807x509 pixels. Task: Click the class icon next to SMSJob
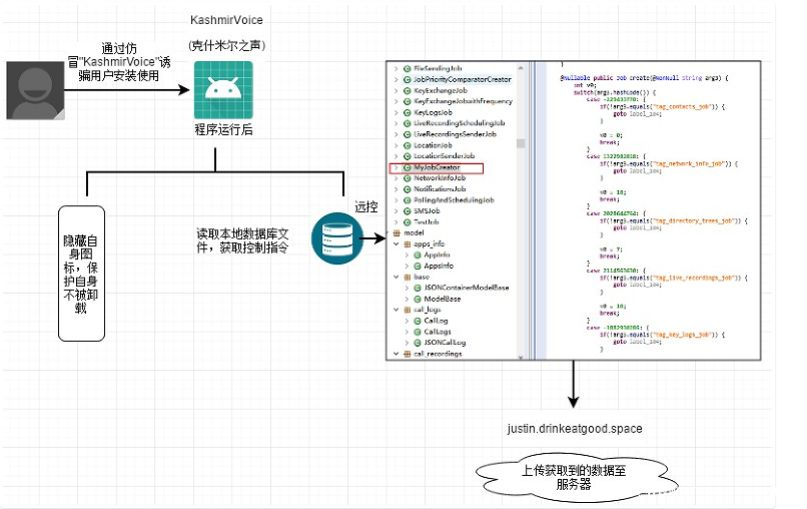click(x=406, y=212)
